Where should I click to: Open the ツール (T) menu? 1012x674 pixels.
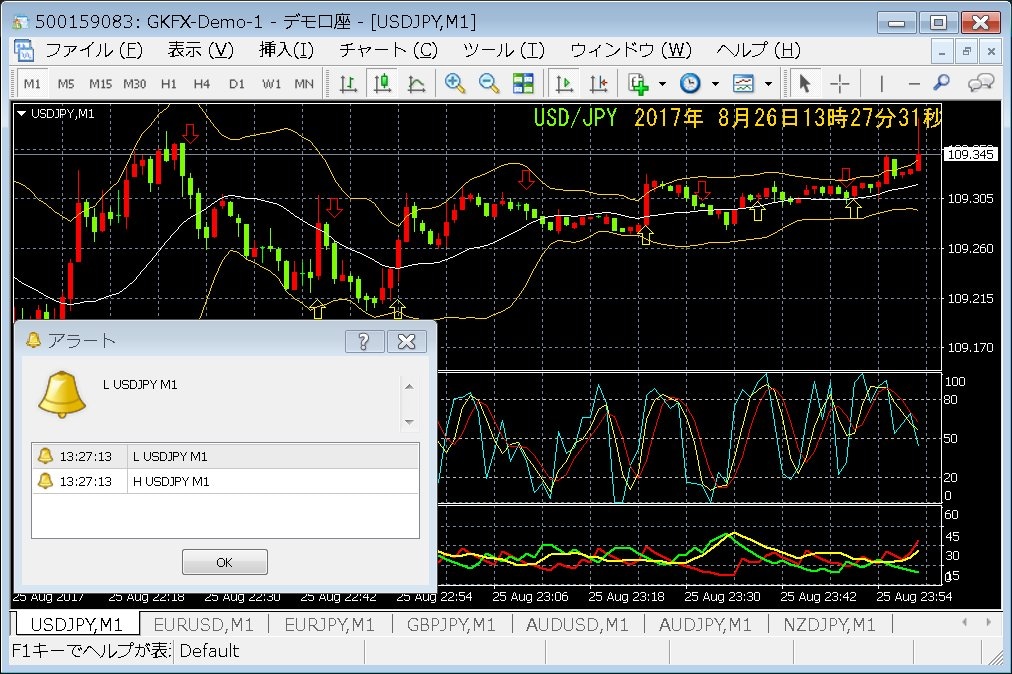pyautogui.click(x=503, y=50)
